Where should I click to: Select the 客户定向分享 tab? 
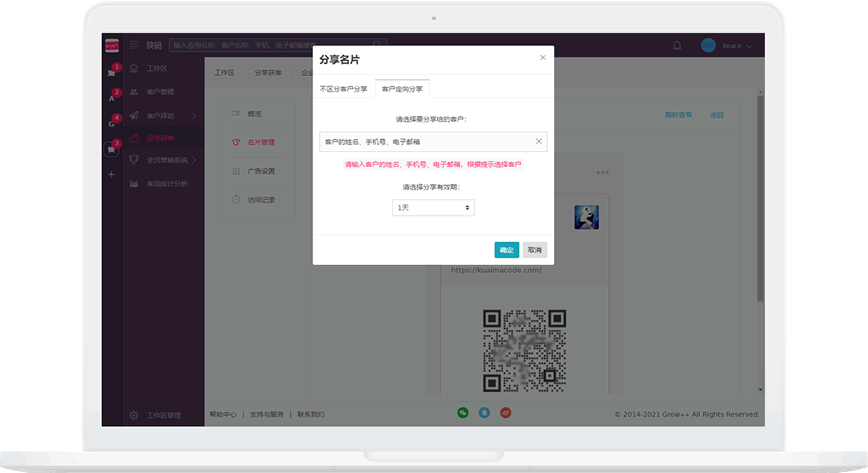pyautogui.click(x=402, y=89)
